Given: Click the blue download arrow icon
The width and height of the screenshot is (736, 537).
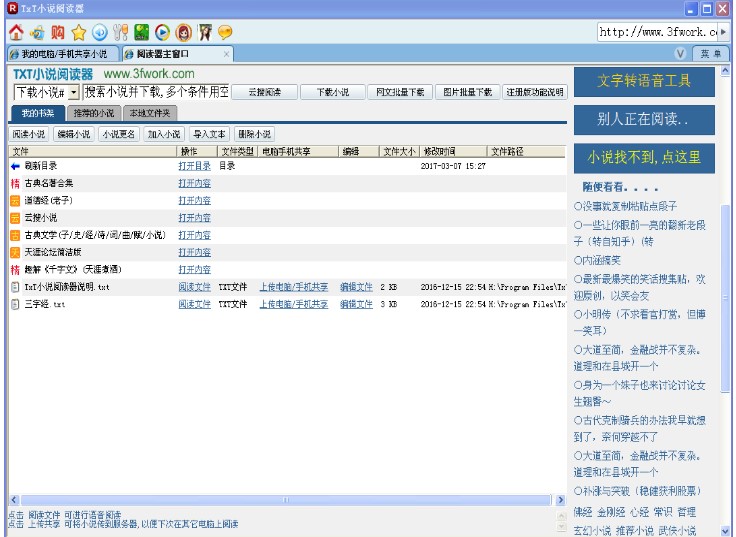Looking at the screenshot, I should click(99, 32).
